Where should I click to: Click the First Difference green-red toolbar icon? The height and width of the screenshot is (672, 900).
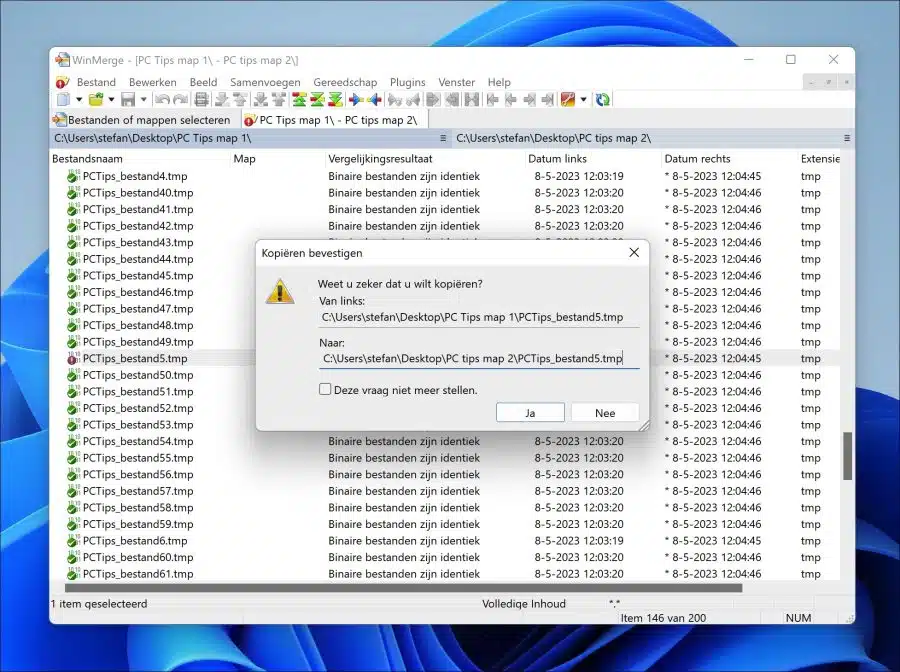pyautogui.click(x=299, y=100)
